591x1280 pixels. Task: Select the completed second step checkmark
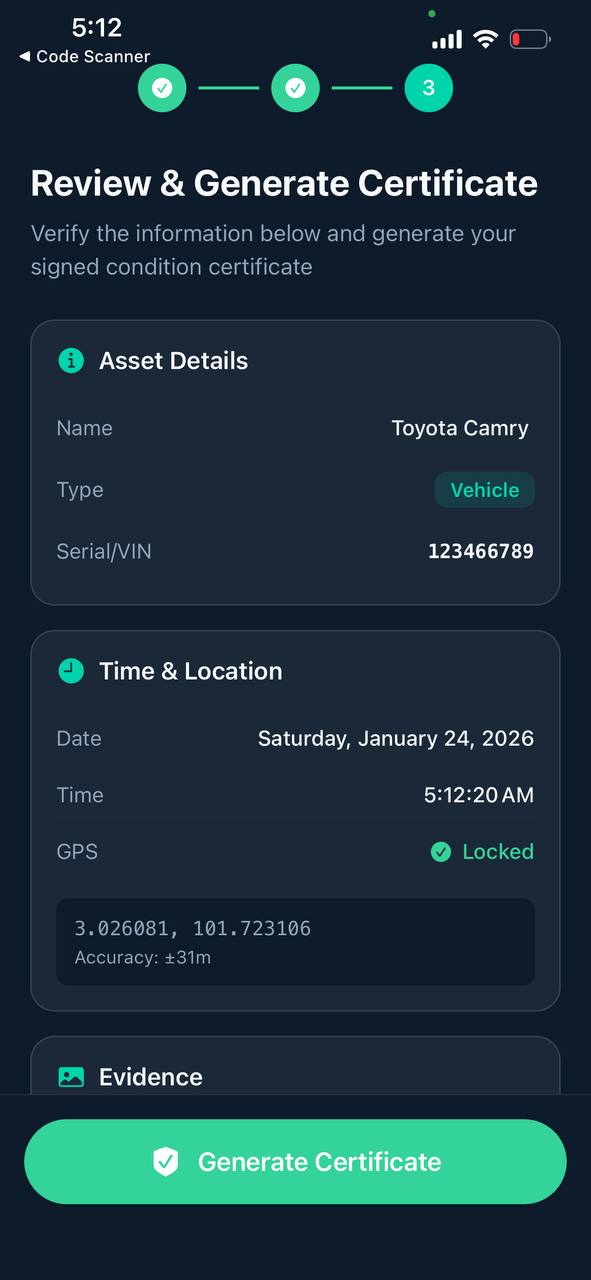pos(295,88)
